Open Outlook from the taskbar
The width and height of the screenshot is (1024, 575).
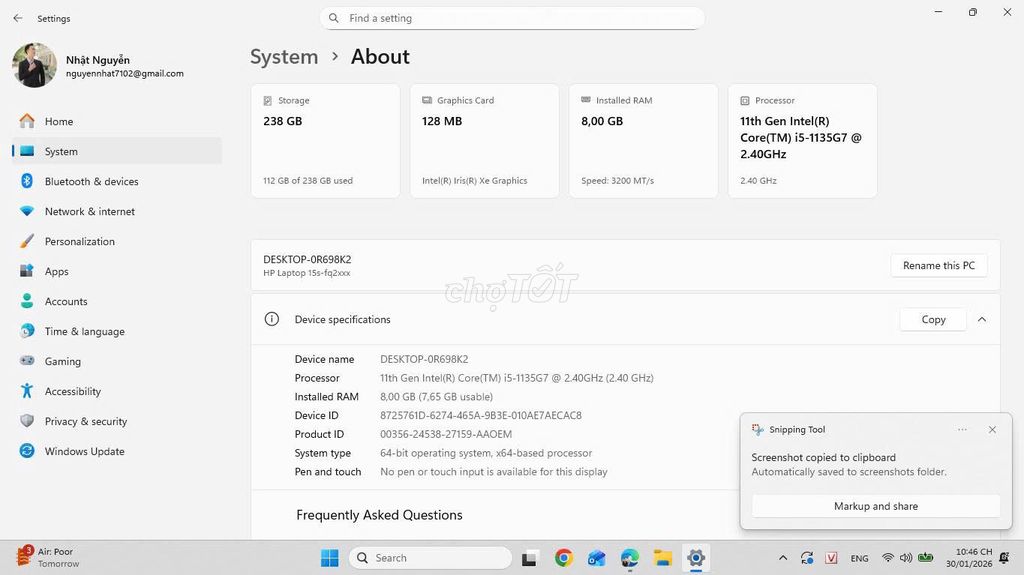596,558
